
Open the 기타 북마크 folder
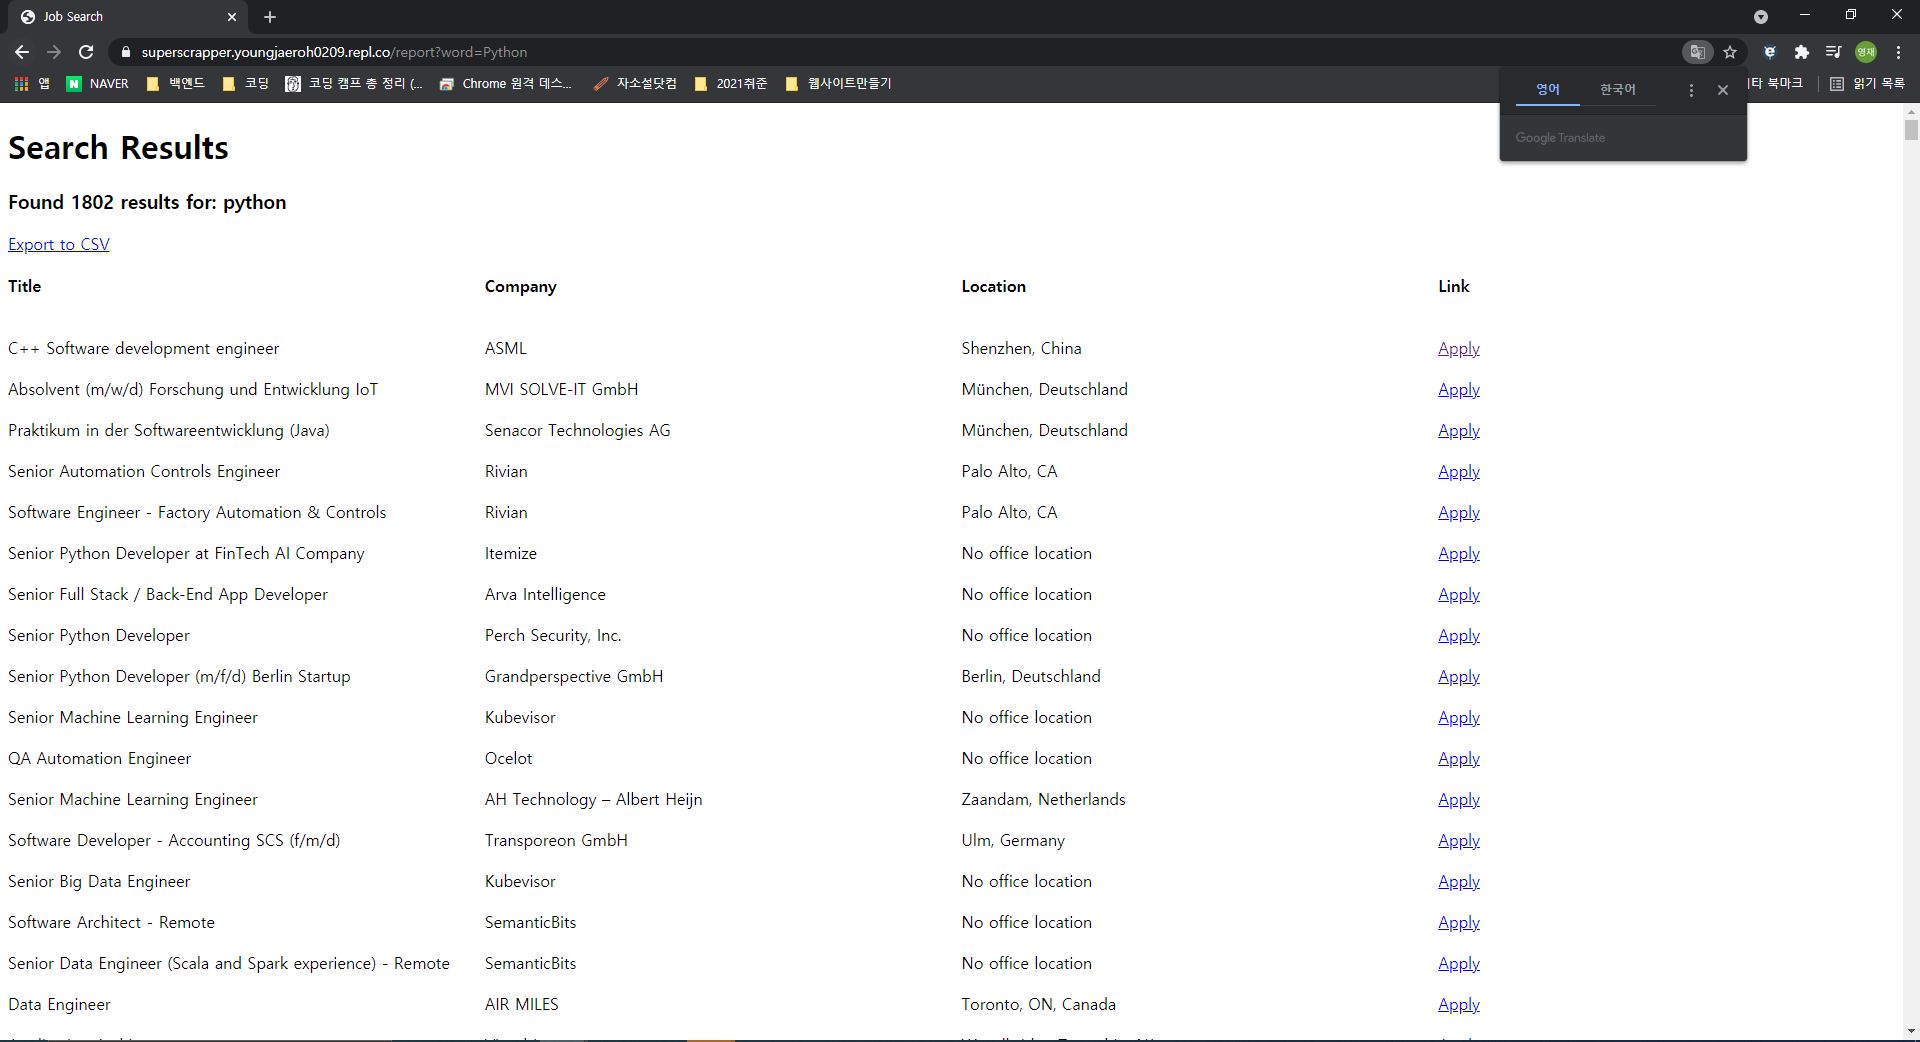[x=1776, y=84]
